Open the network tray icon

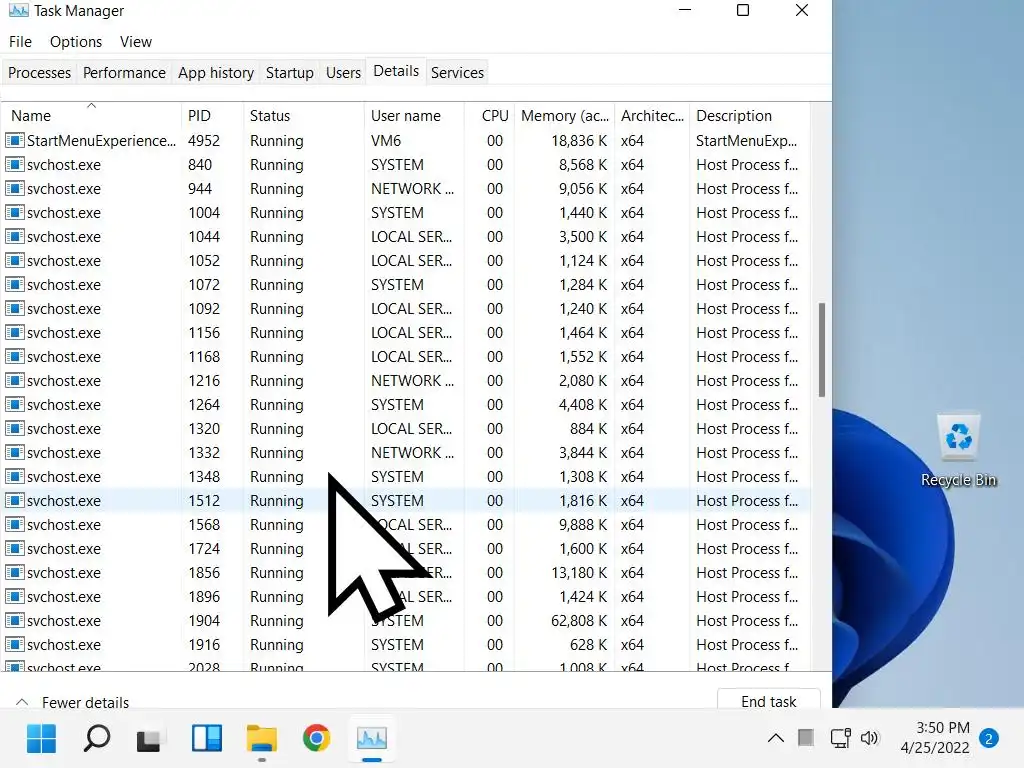point(840,739)
